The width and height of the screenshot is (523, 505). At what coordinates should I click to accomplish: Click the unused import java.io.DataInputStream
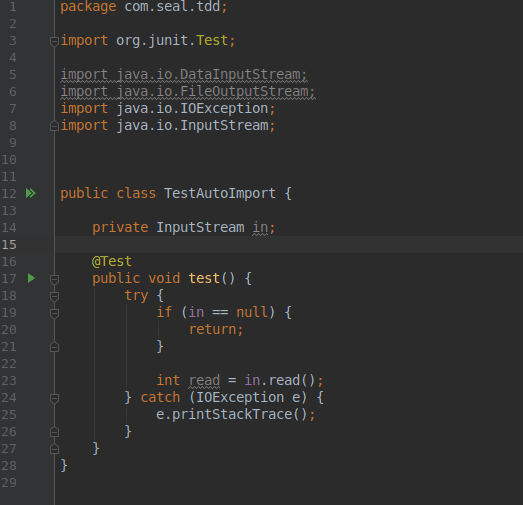coord(183,75)
